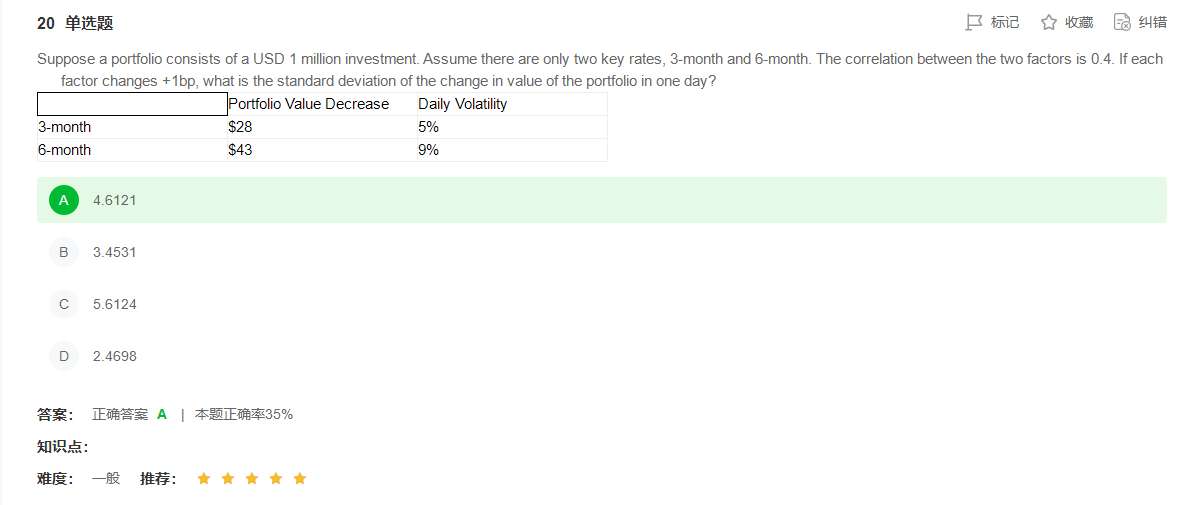Click the Portfolio Value Decrease column header
This screenshot has width=1202, height=505.
[308, 104]
